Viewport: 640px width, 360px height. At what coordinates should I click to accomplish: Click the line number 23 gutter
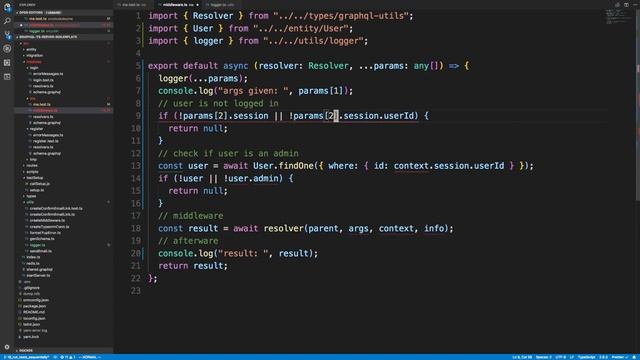pos(136,291)
